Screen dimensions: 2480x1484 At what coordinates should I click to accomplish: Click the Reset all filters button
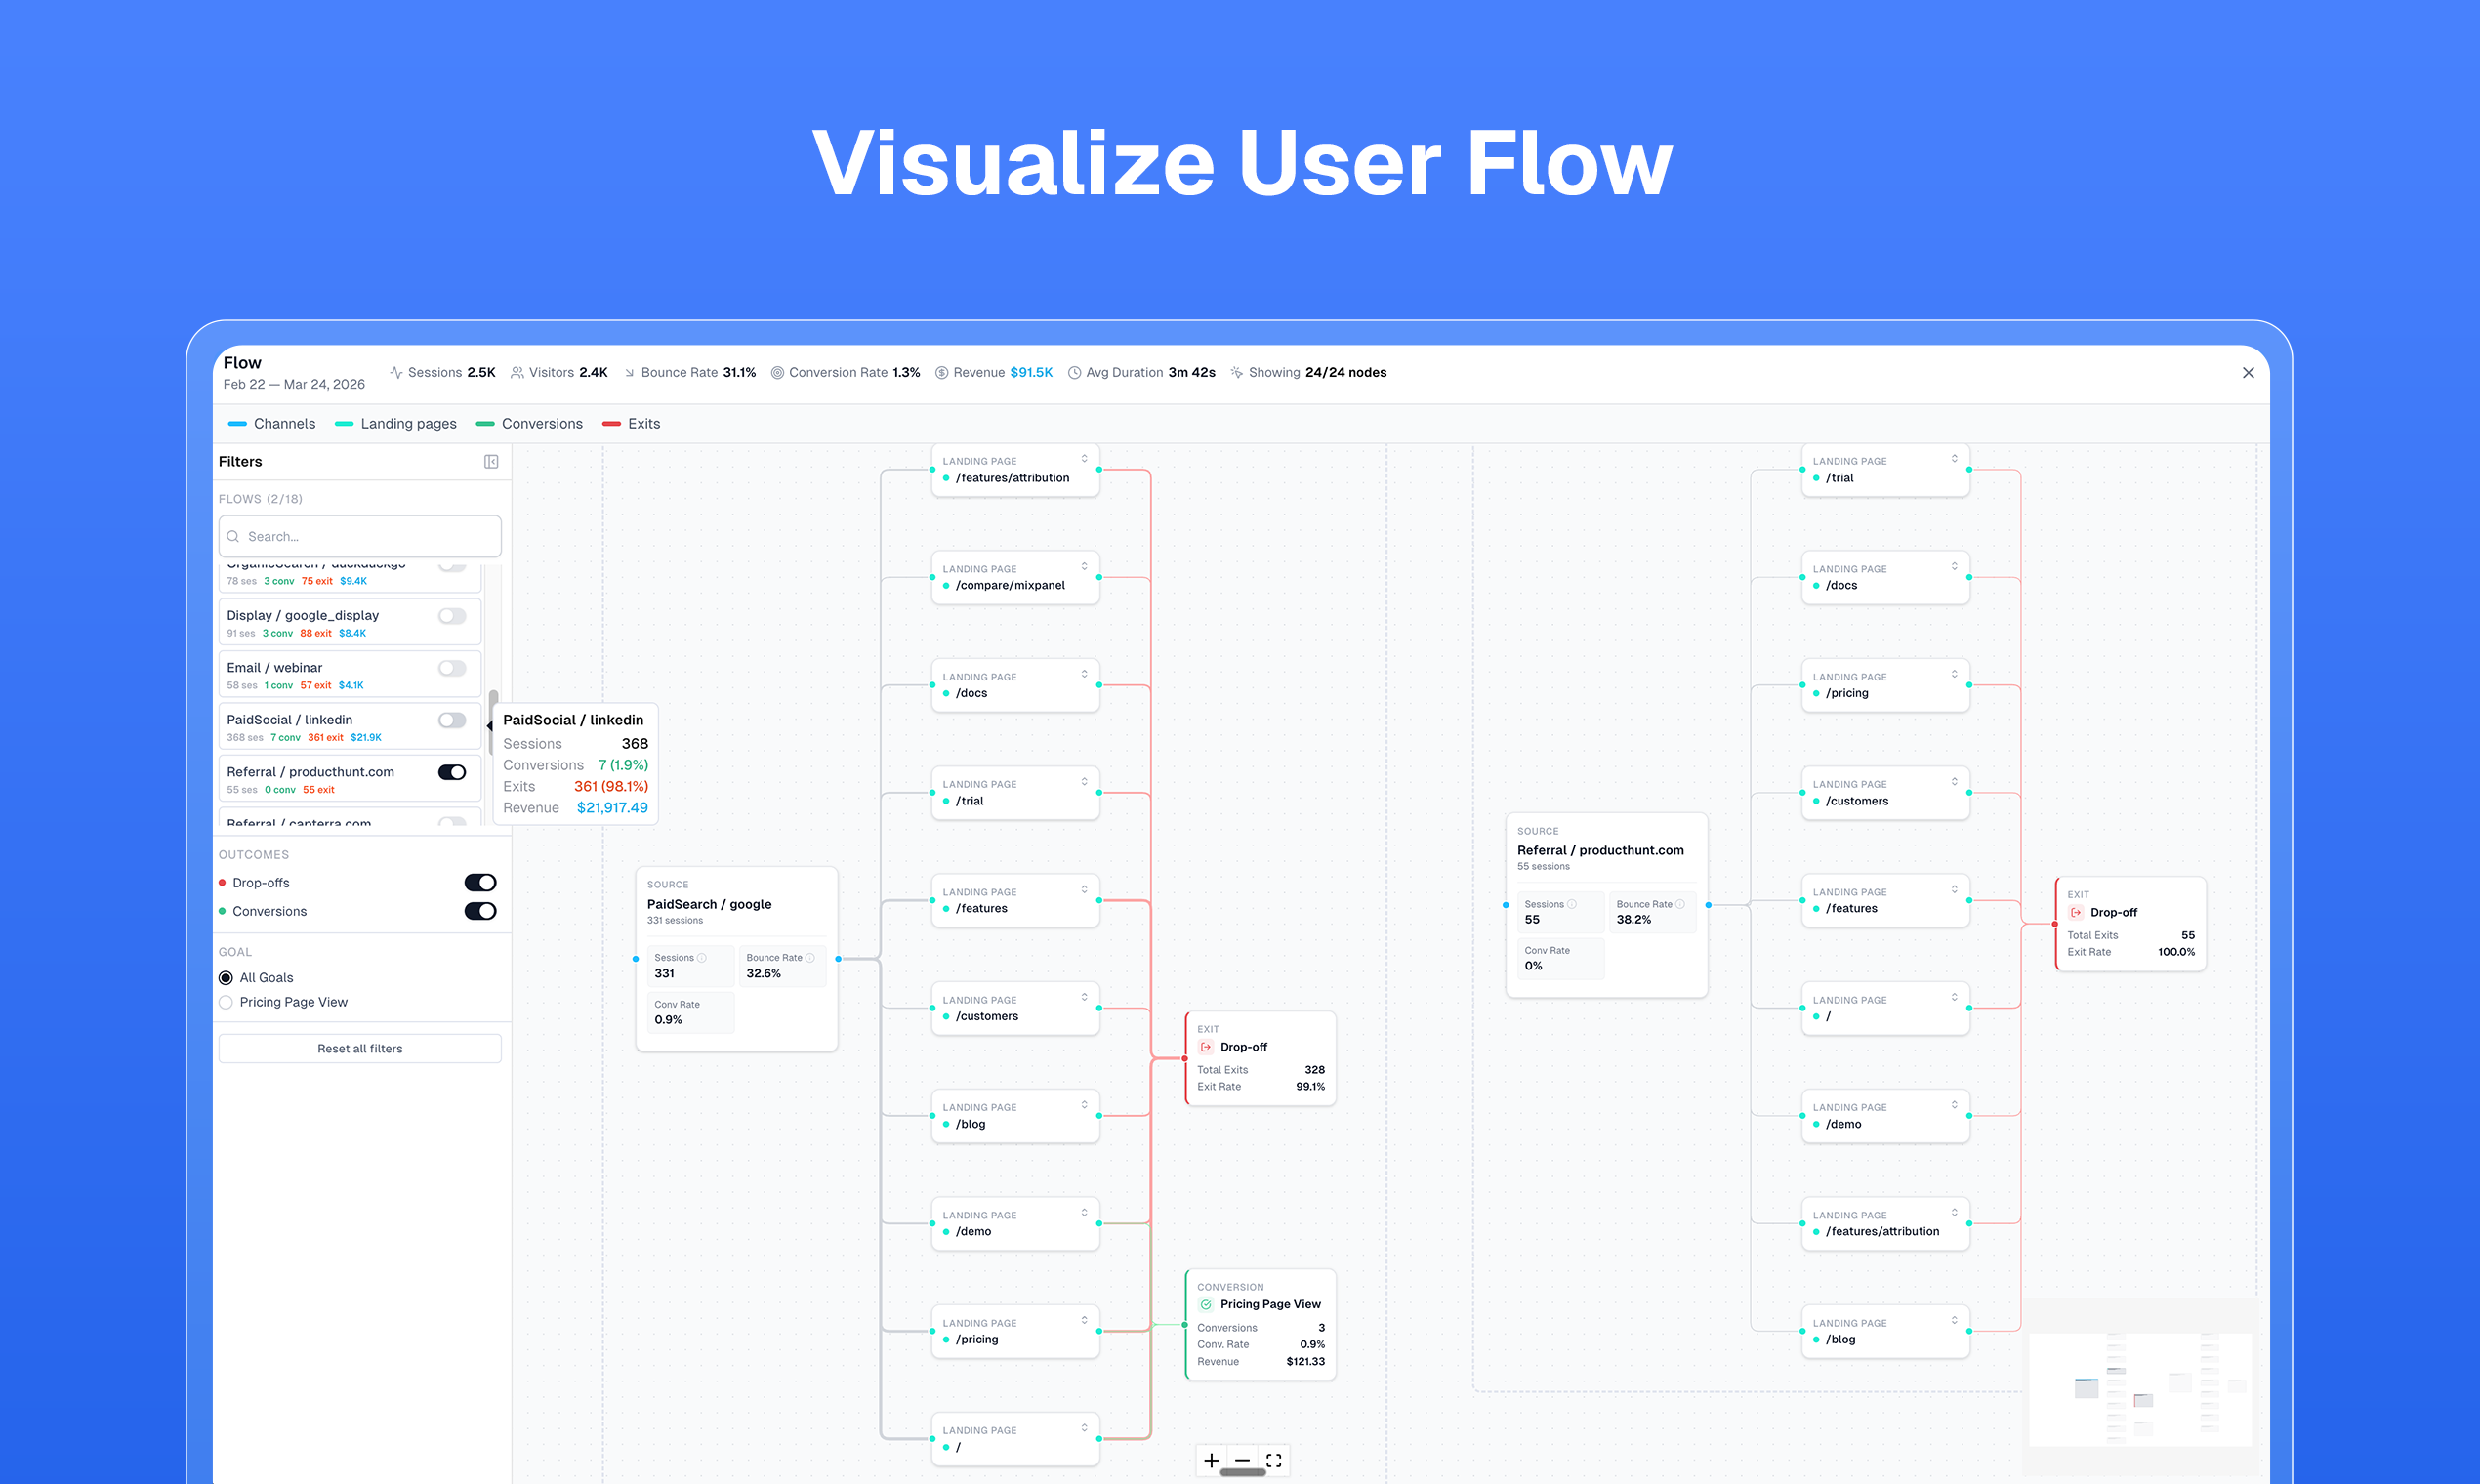(360, 1048)
